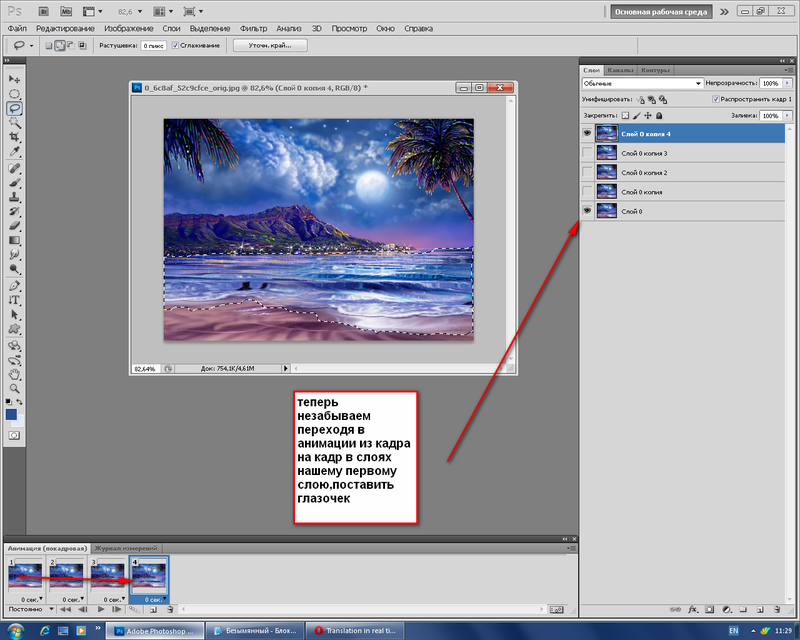Click the lock transparent pixels icon

point(626,116)
